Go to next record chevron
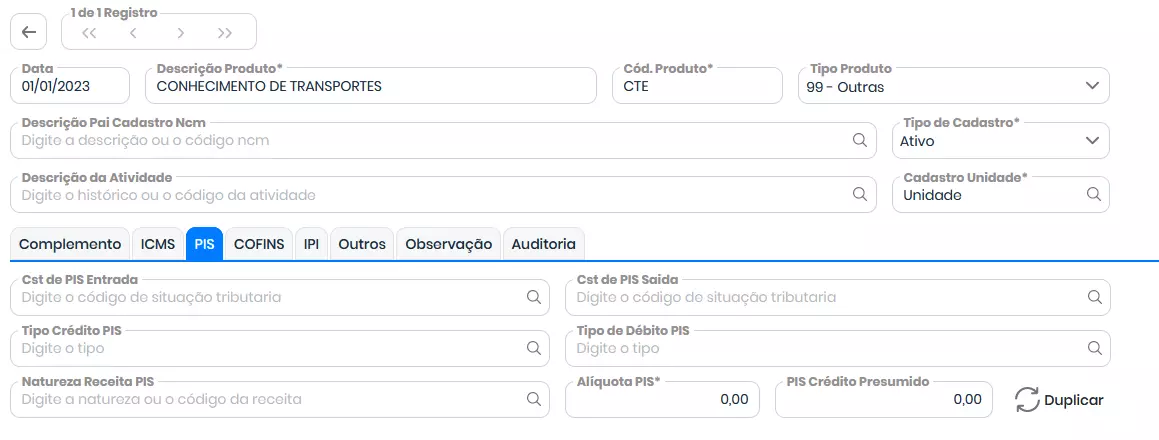Image resolution: width=1159 pixels, height=440 pixels. click(x=180, y=33)
